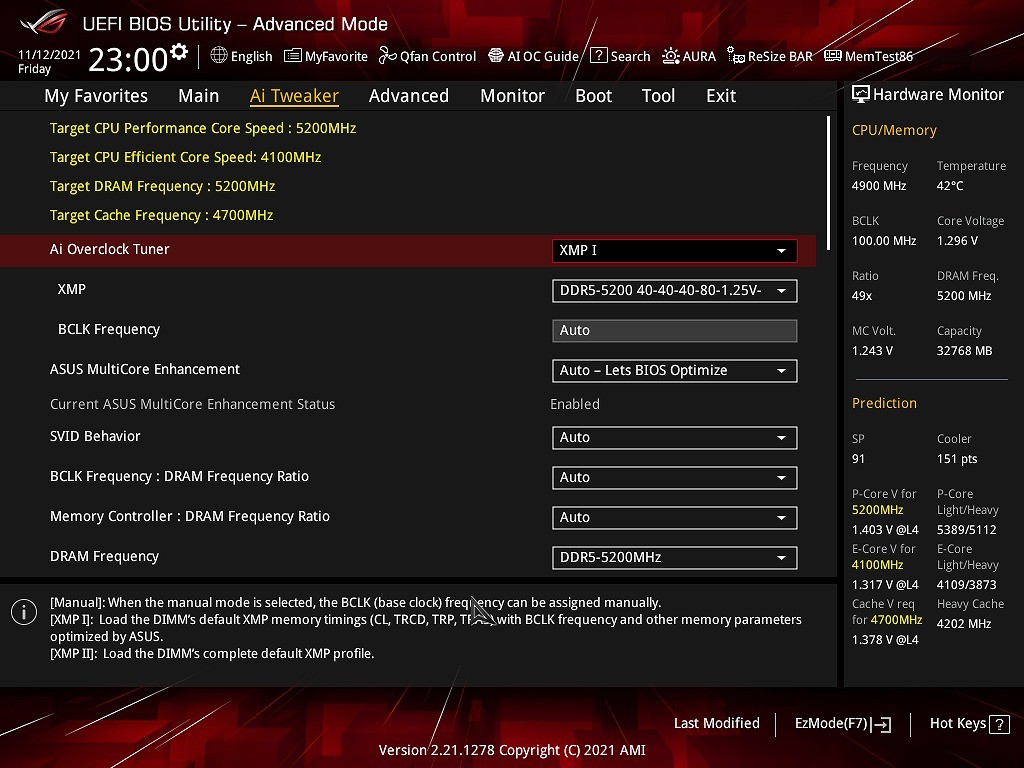Toggle AURA lighting options

pos(689,56)
